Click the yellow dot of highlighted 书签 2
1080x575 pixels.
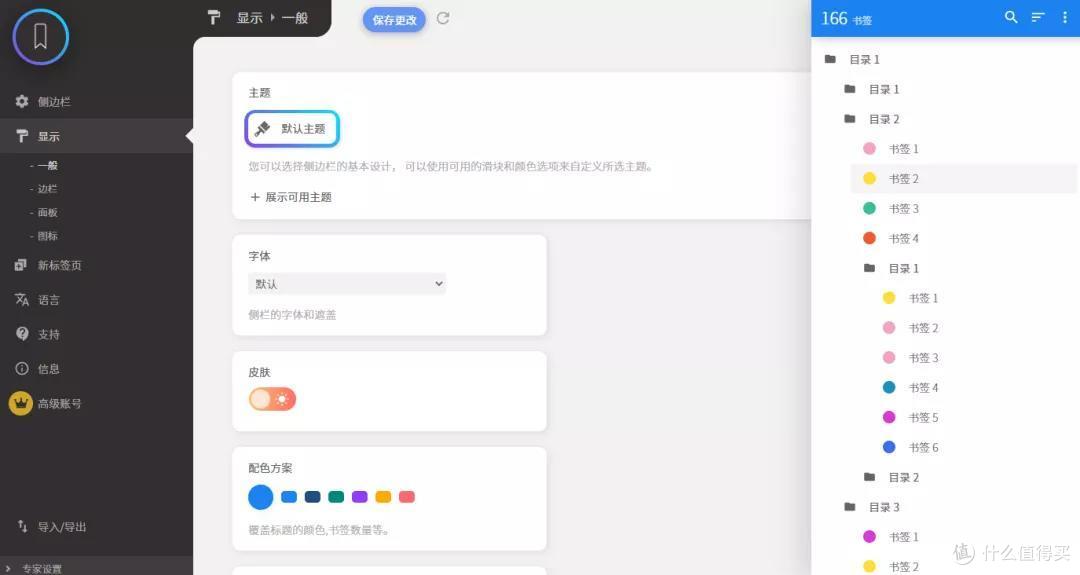pos(869,178)
